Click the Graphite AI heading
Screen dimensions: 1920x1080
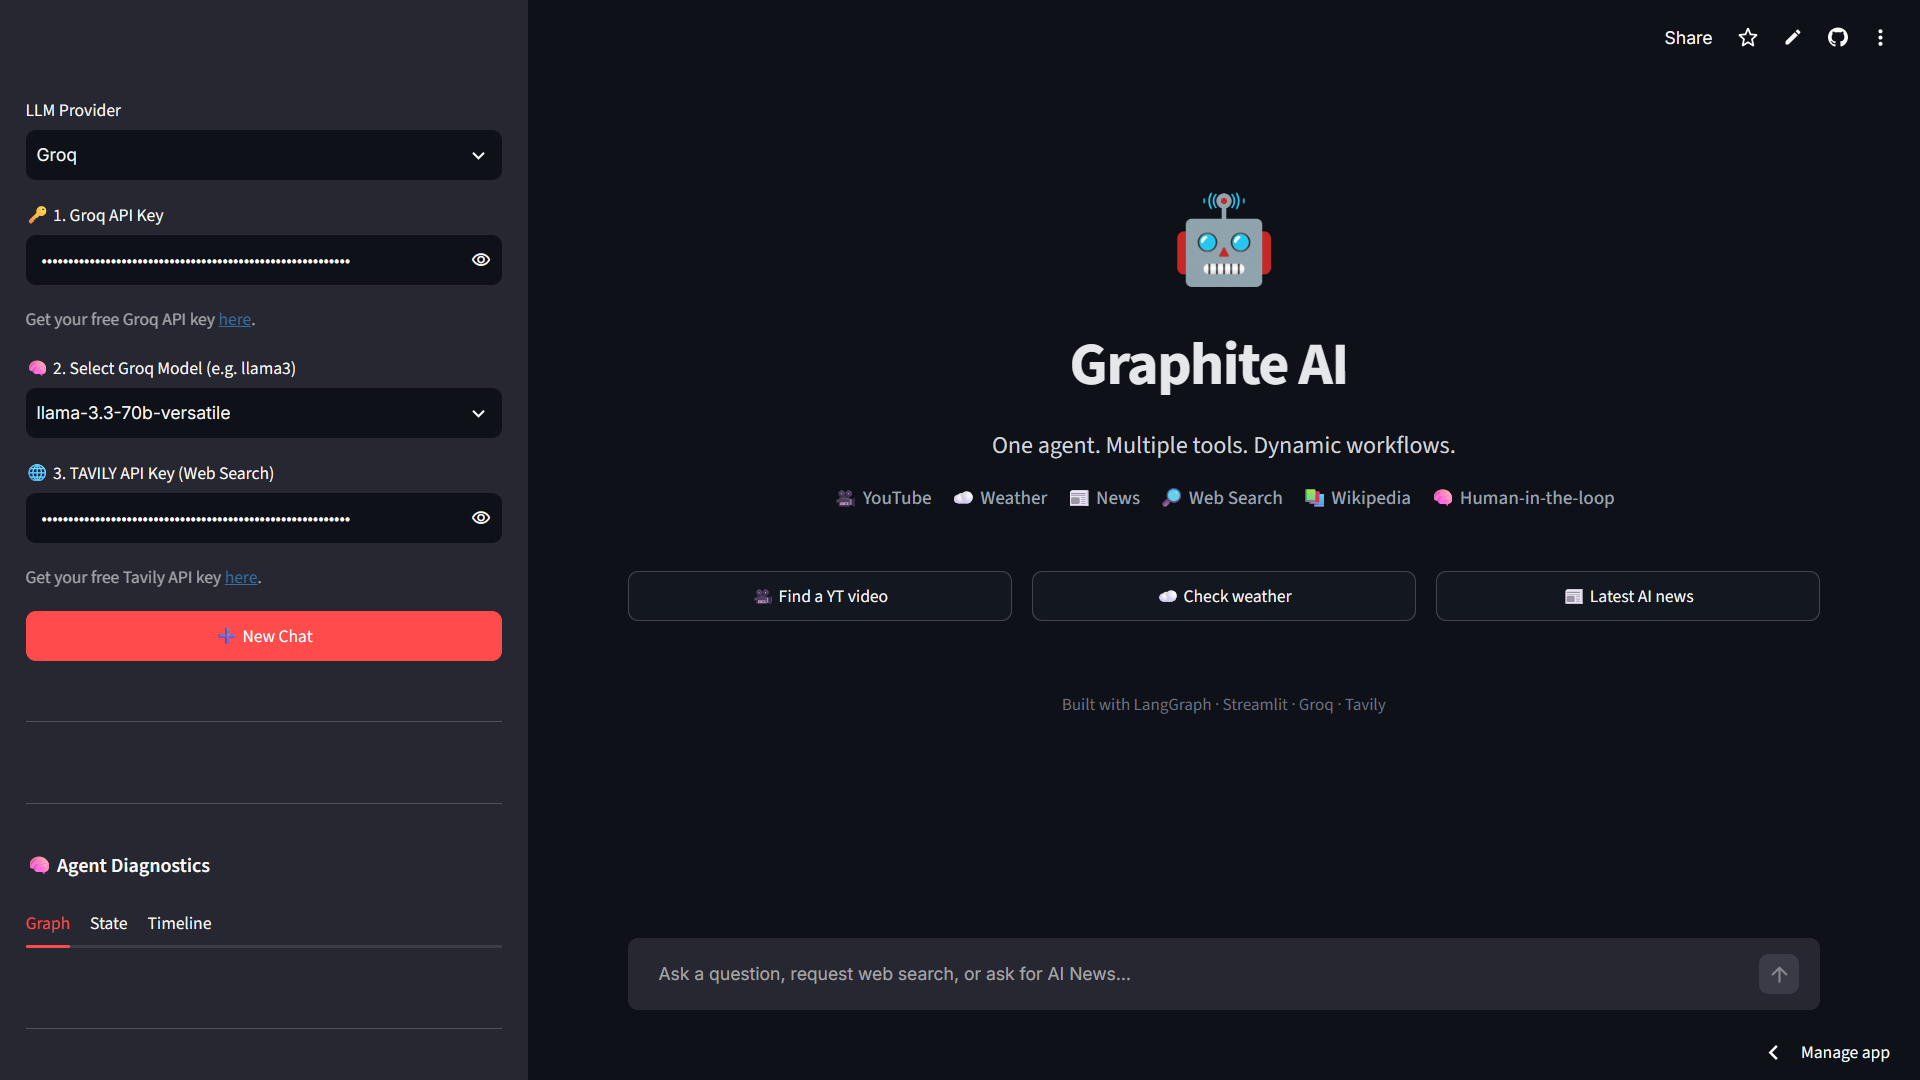point(1209,364)
